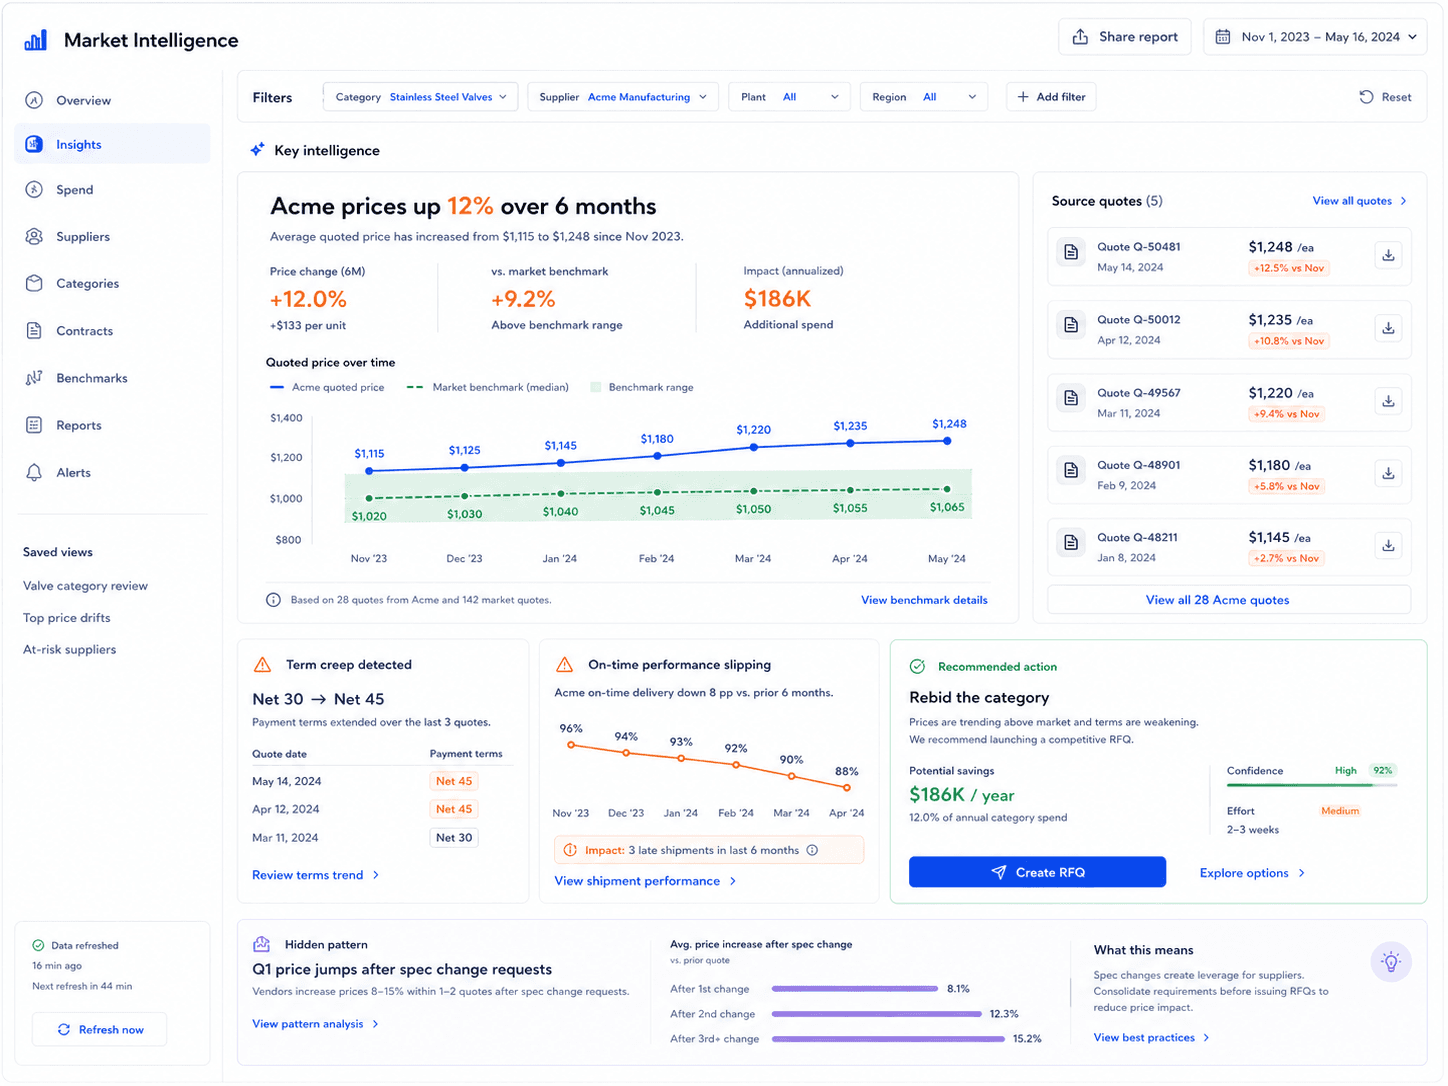The image size is (1448, 1086).
Task: Reset the filters
Action: [x=1386, y=97]
